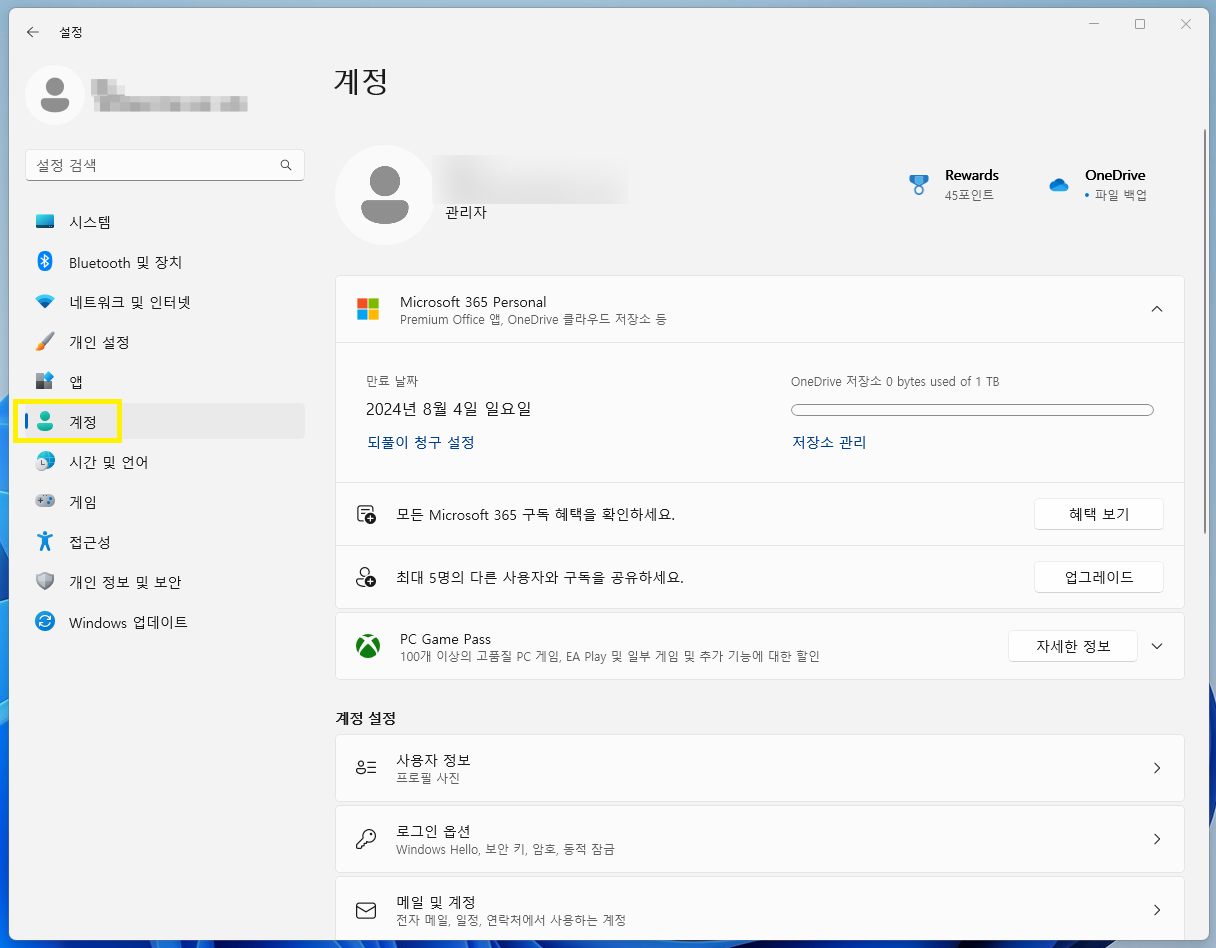Click the 개인 정보 및 보안 shield icon

click(45, 582)
